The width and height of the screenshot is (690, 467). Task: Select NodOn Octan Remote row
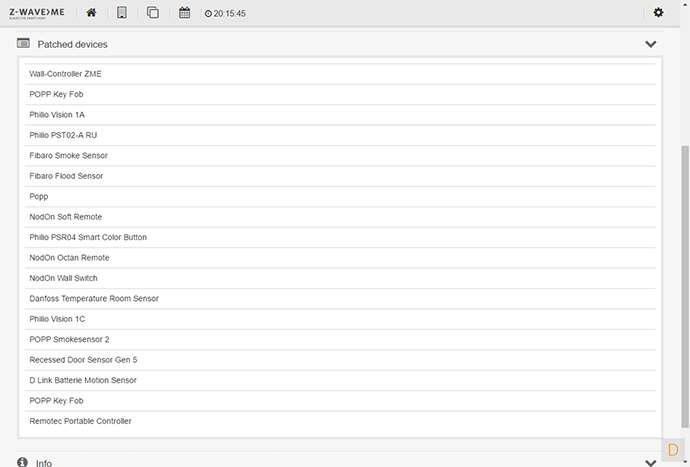click(x=340, y=258)
